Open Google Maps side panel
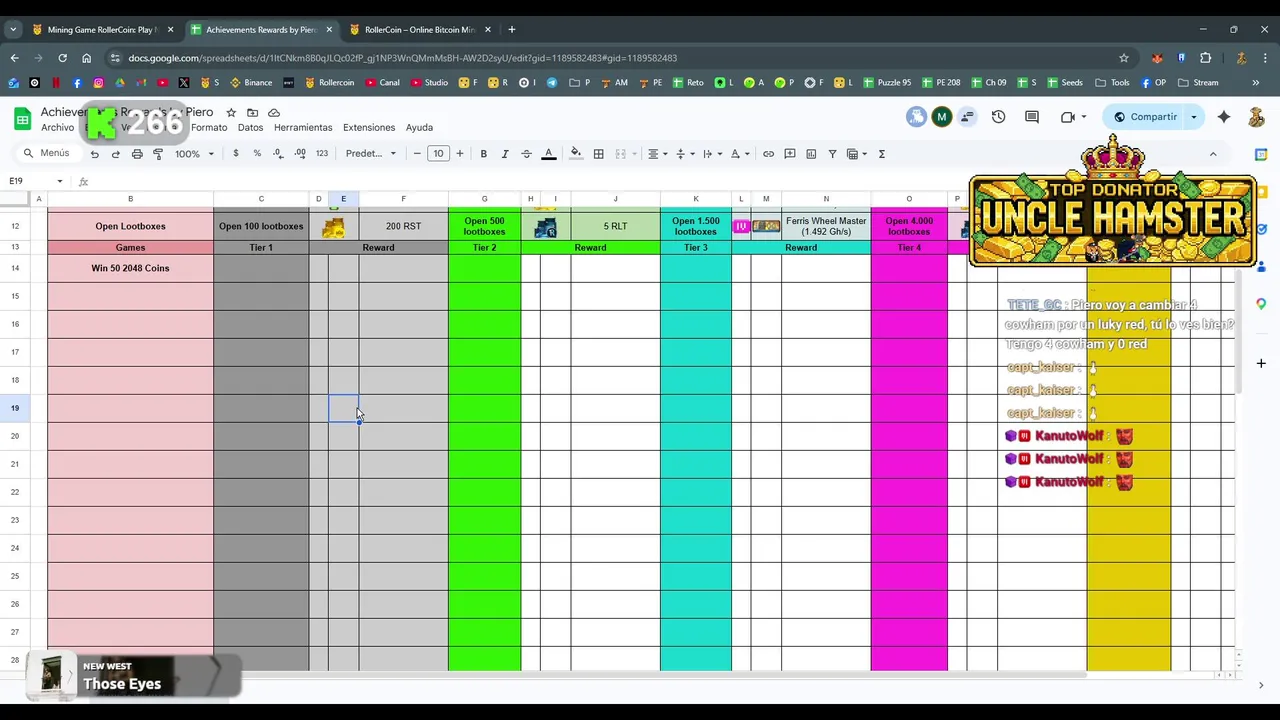This screenshot has width=1280, height=720. coord(1261,304)
